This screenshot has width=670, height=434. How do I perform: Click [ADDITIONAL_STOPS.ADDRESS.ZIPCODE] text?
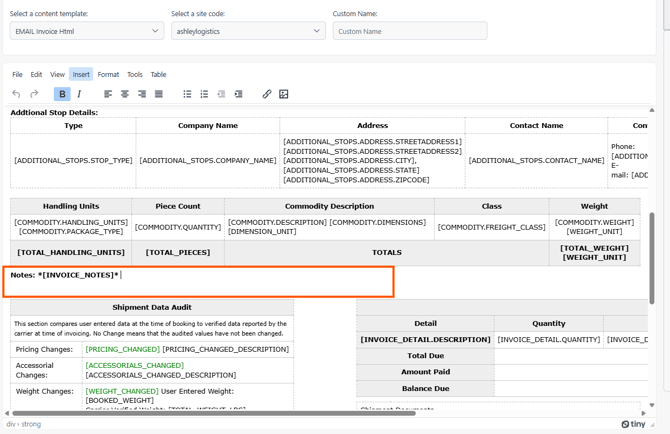[356, 180]
